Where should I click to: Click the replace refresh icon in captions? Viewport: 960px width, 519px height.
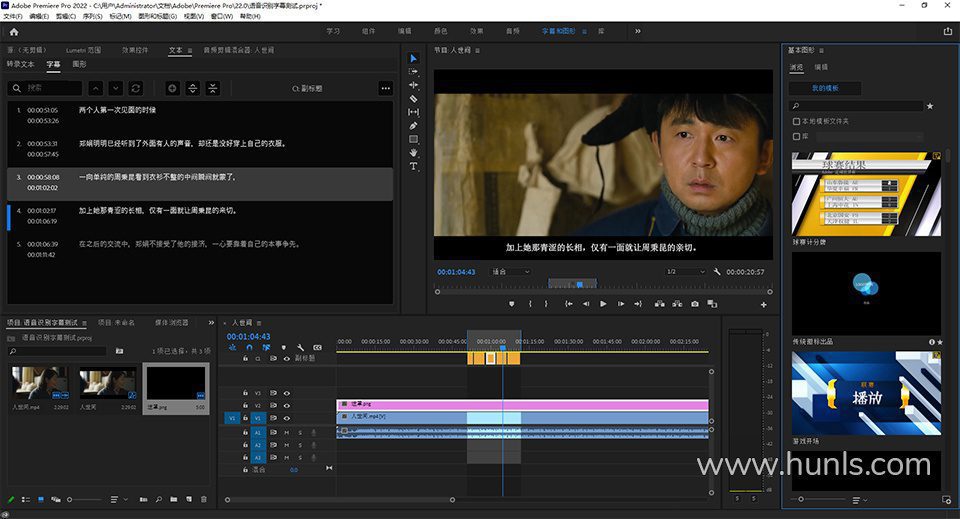135,88
